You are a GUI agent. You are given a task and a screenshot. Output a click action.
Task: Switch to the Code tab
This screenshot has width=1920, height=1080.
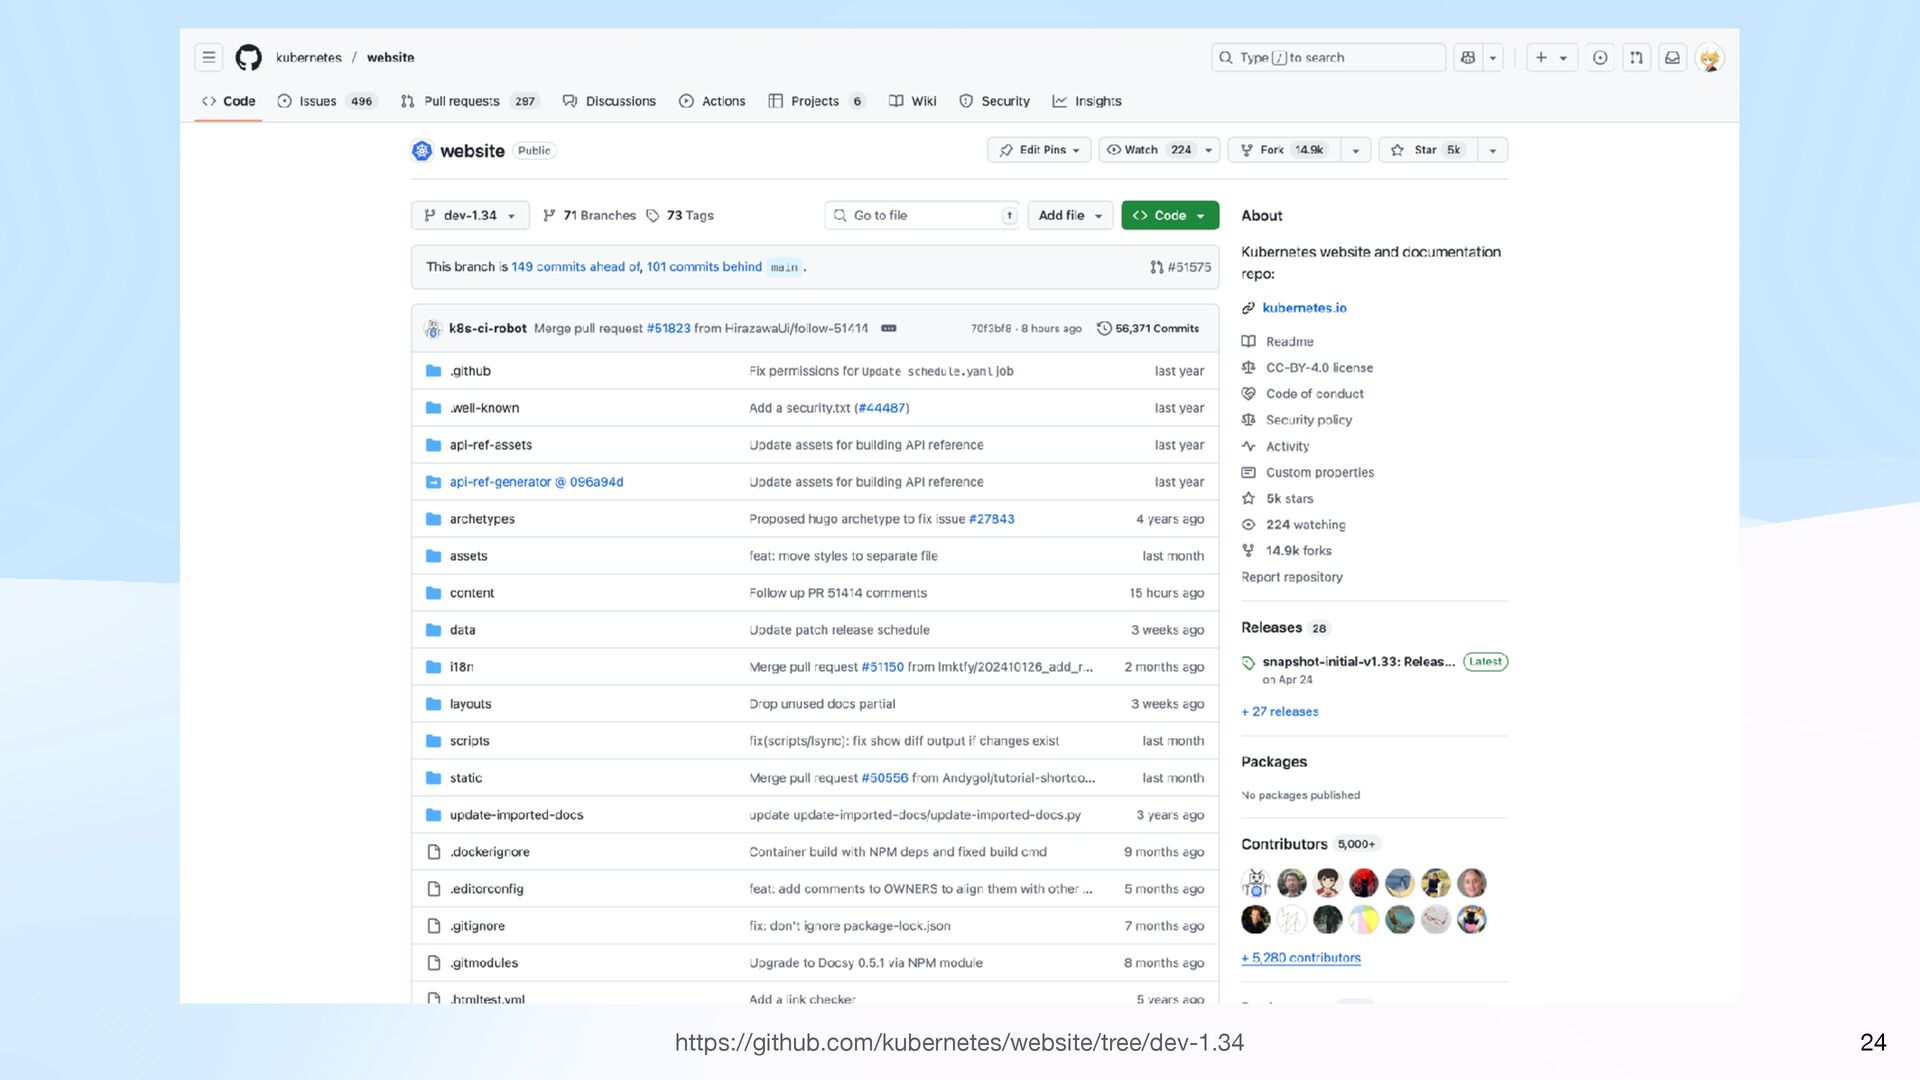tap(229, 101)
